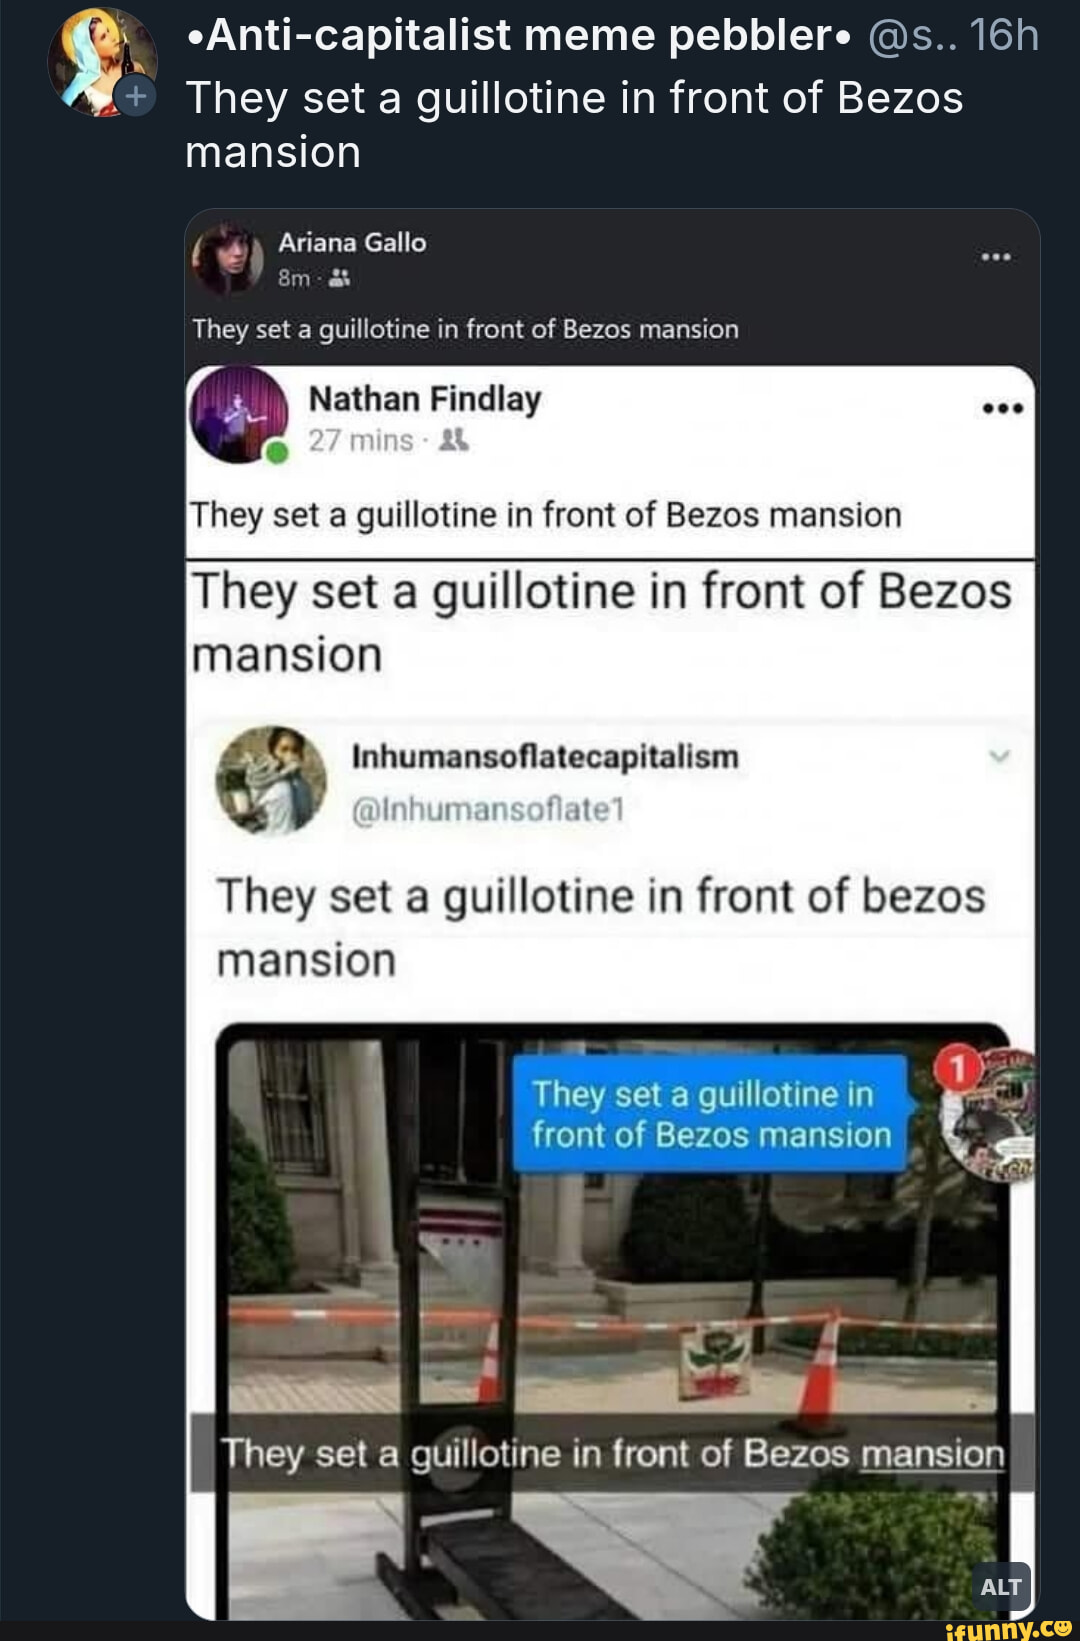Expand the chevron on the Inhumansoflatecapitalism post
The height and width of the screenshot is (1641, 1080).
[1000, 757]
